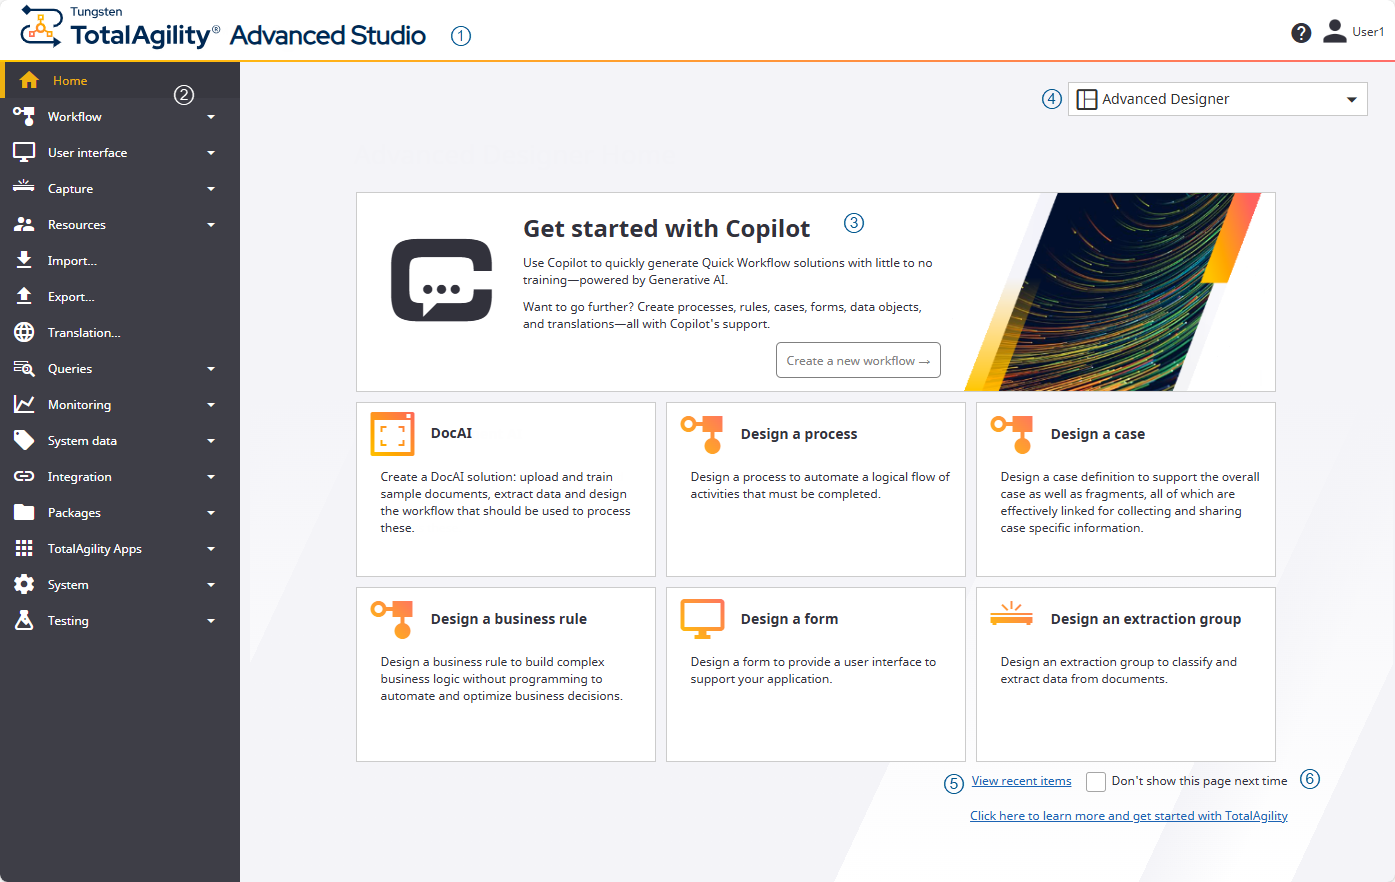
Task: Click the Translation globe icon
Action: [24, 332]
